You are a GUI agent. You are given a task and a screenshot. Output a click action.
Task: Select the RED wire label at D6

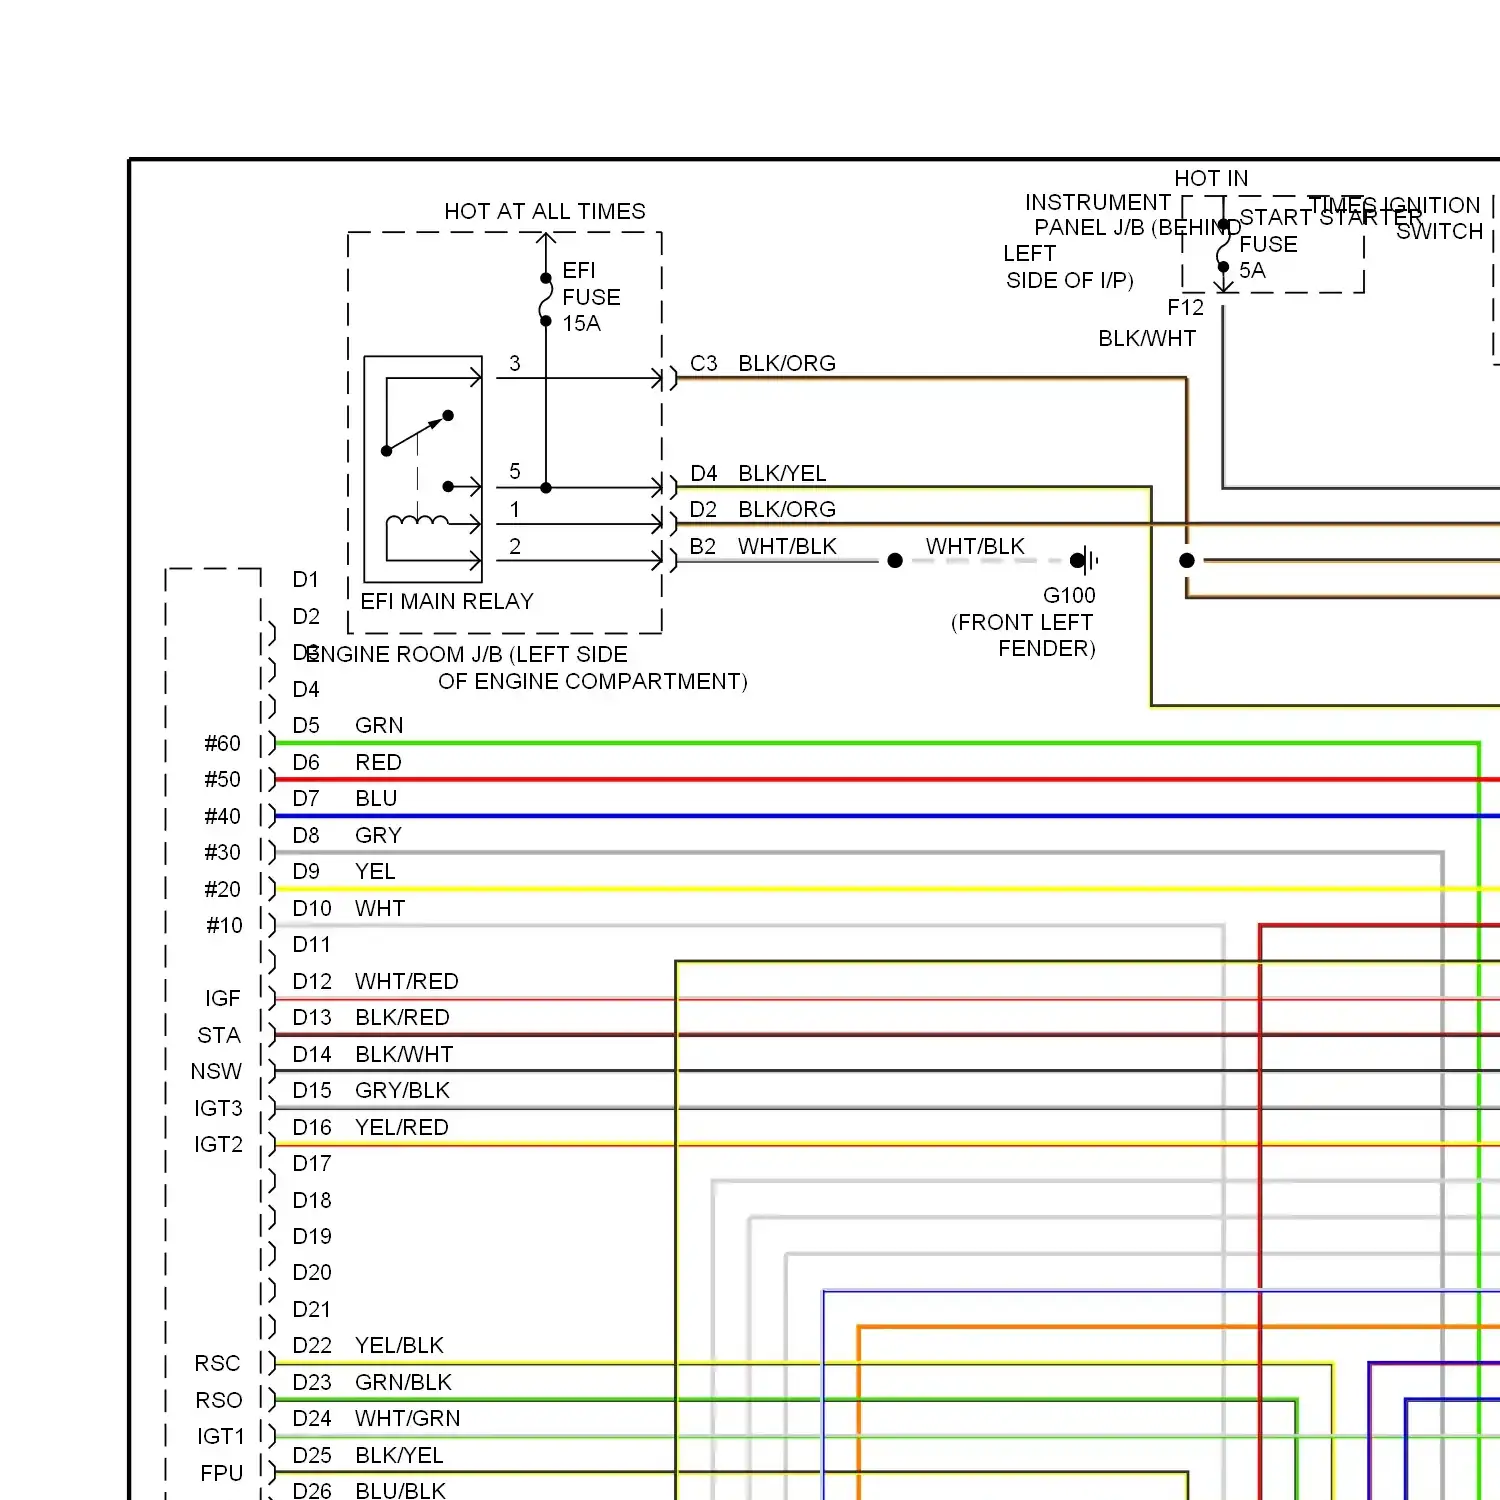click(378, 762)
